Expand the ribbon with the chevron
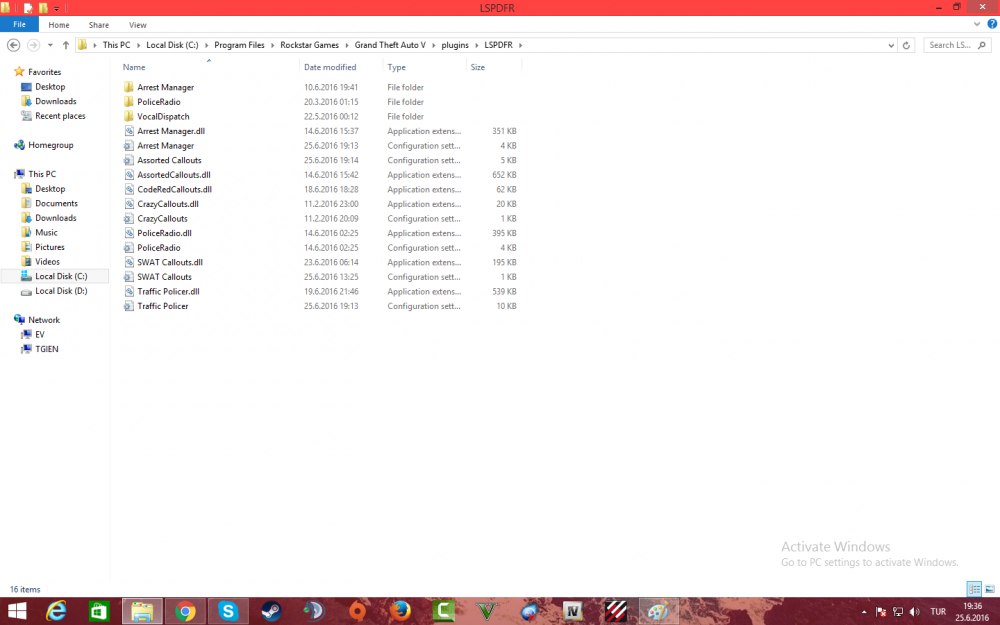 point(976,24)
